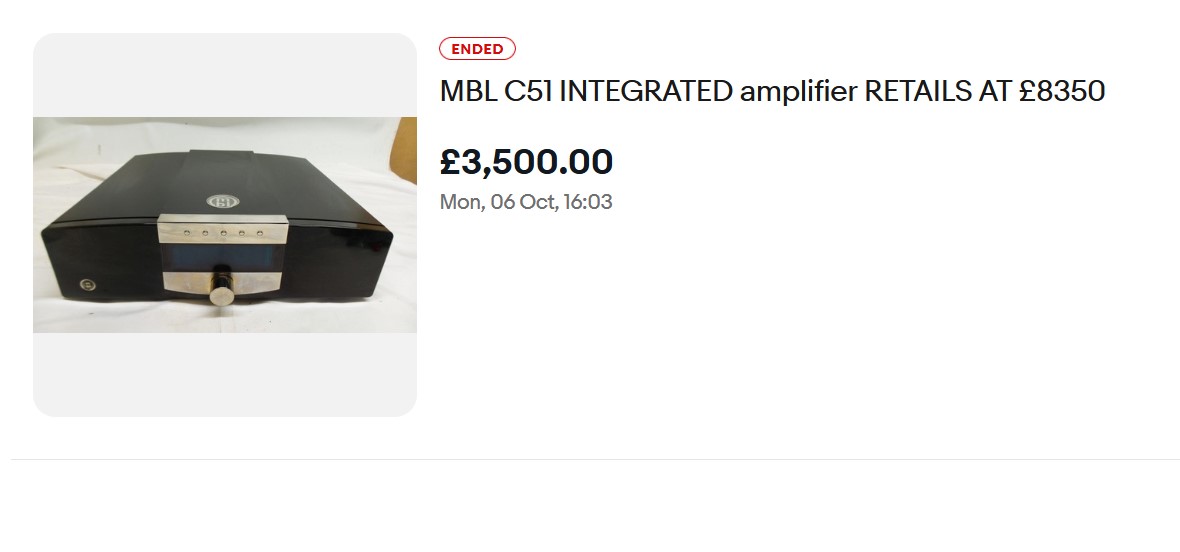Click the word INTEGRATED in the title
1180x552 pixels.
pyautogui.click(x=645, y=92)
